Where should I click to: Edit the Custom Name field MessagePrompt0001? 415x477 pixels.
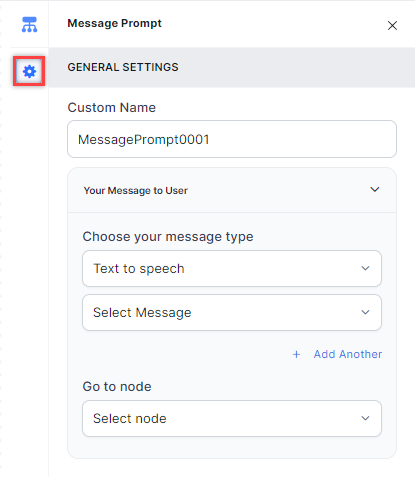click(232, 139)
